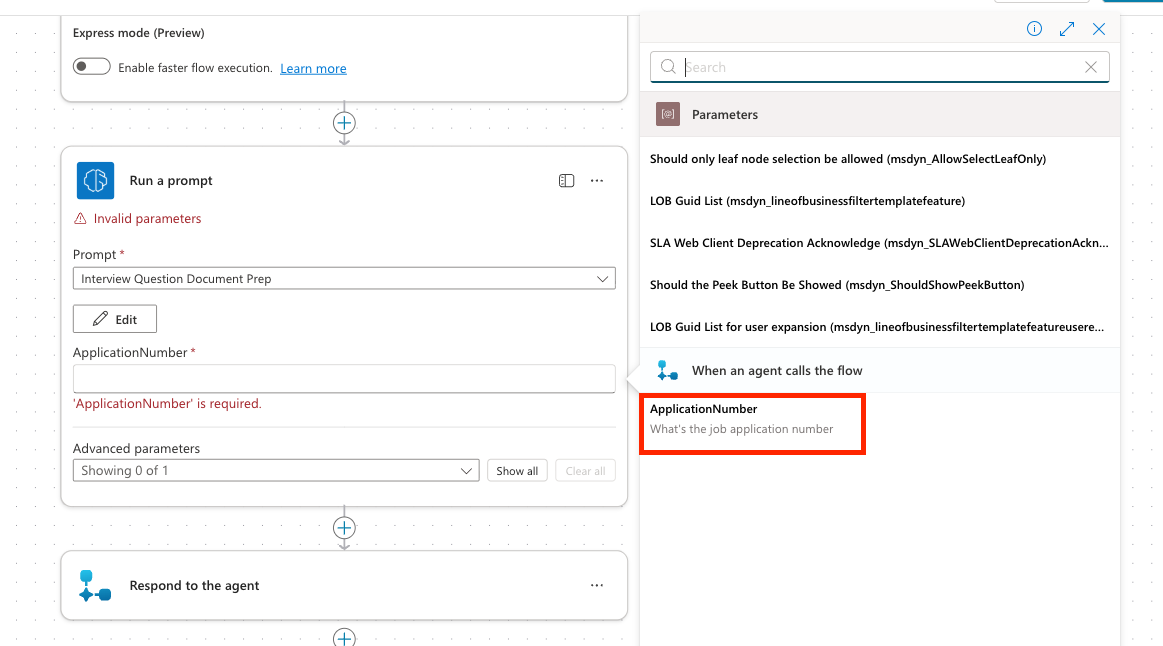Expand the dynamic content panel to full size

pyautogui.click(x=1067, y=29)
